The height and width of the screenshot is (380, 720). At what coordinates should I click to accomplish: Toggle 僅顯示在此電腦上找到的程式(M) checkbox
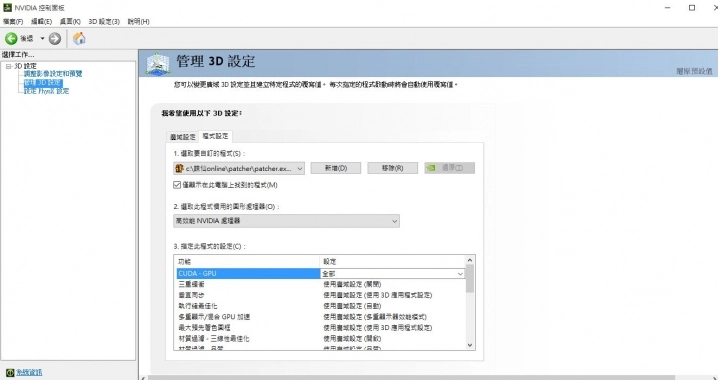(x=177, y=185)
